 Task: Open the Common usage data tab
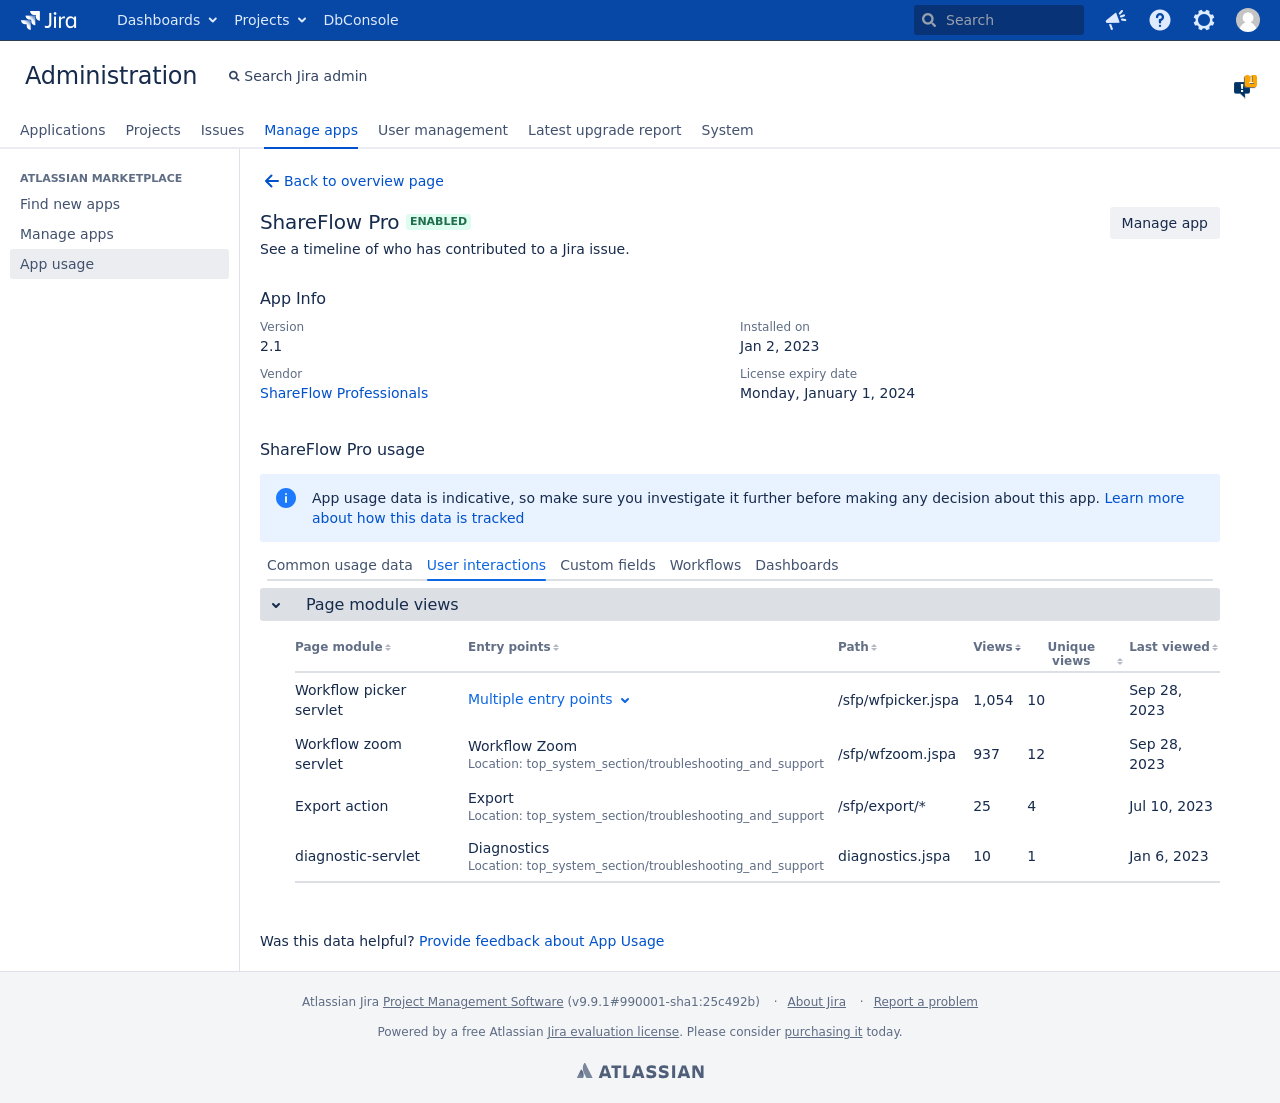pos(340,565)
